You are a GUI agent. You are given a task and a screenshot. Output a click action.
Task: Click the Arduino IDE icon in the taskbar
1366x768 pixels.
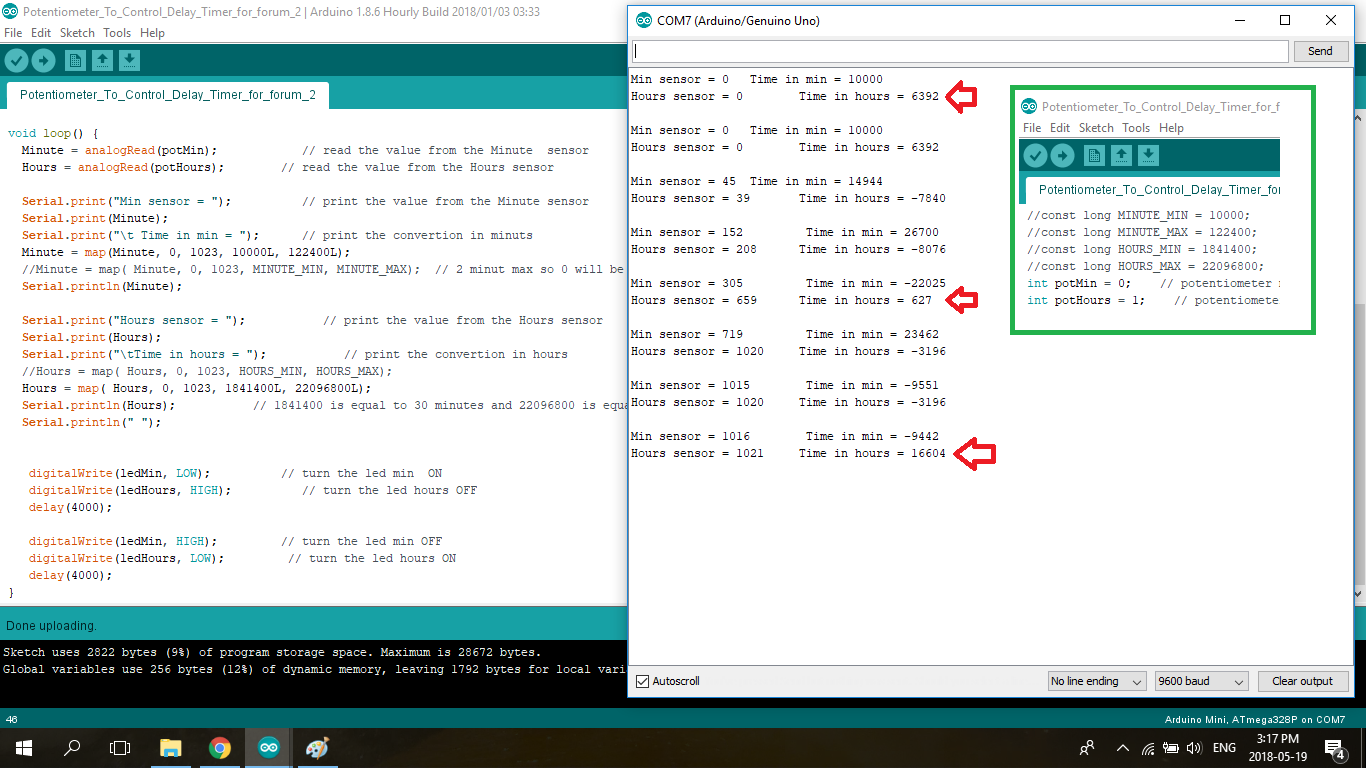tap(268, 748)
